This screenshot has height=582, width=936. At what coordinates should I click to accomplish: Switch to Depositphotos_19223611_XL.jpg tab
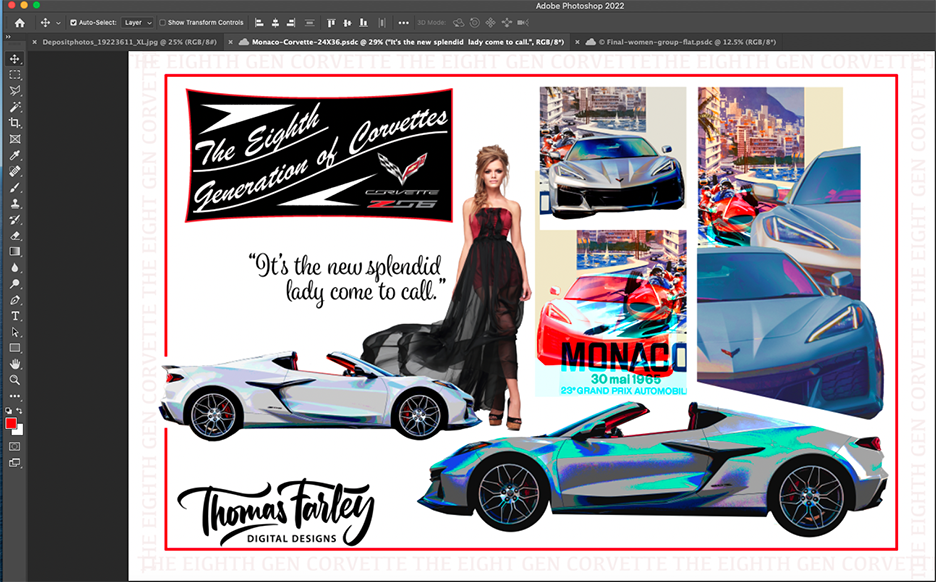(130, 42)
